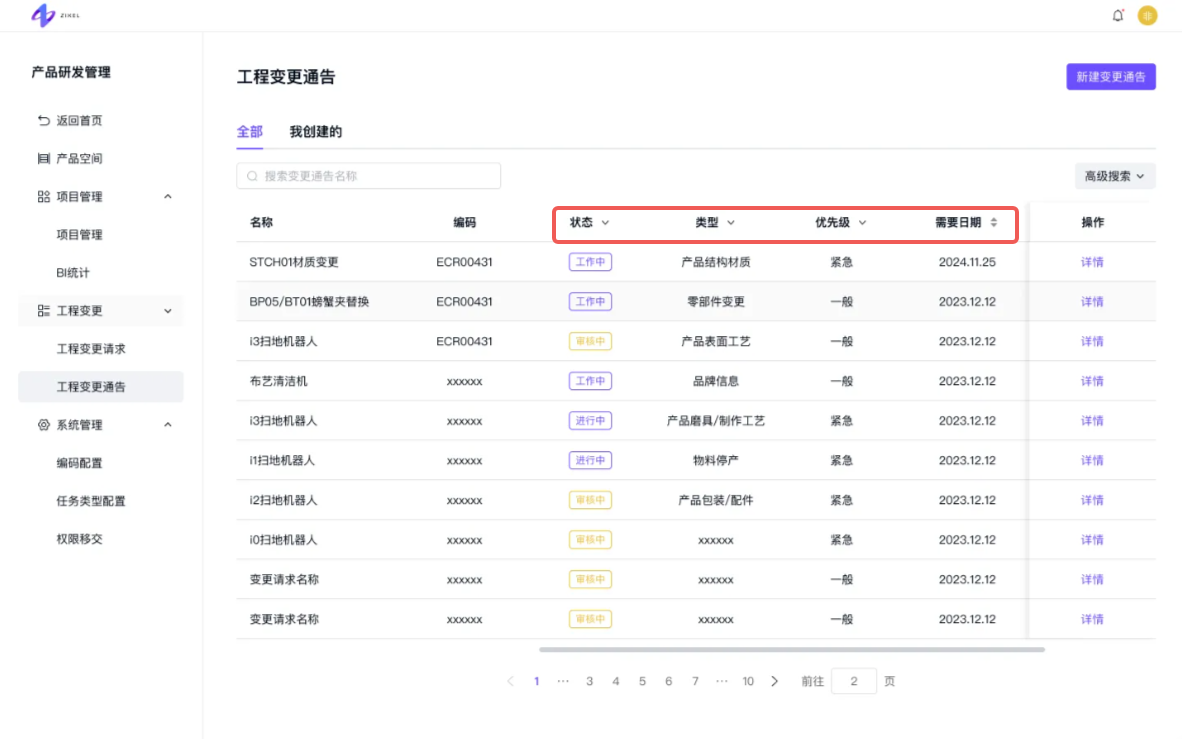Open 项目管理 submenu item
This screenshot has height=739, width=1182.
coord(79,235)
